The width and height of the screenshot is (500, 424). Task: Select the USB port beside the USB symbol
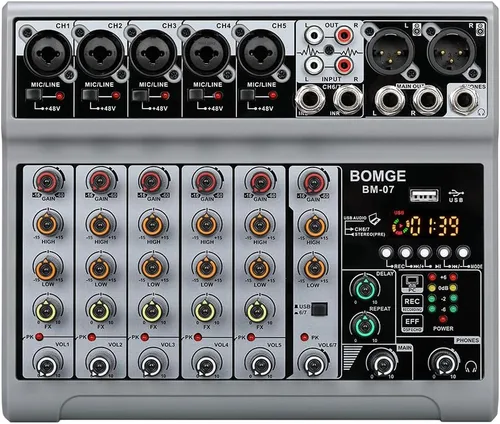point(424,196)
